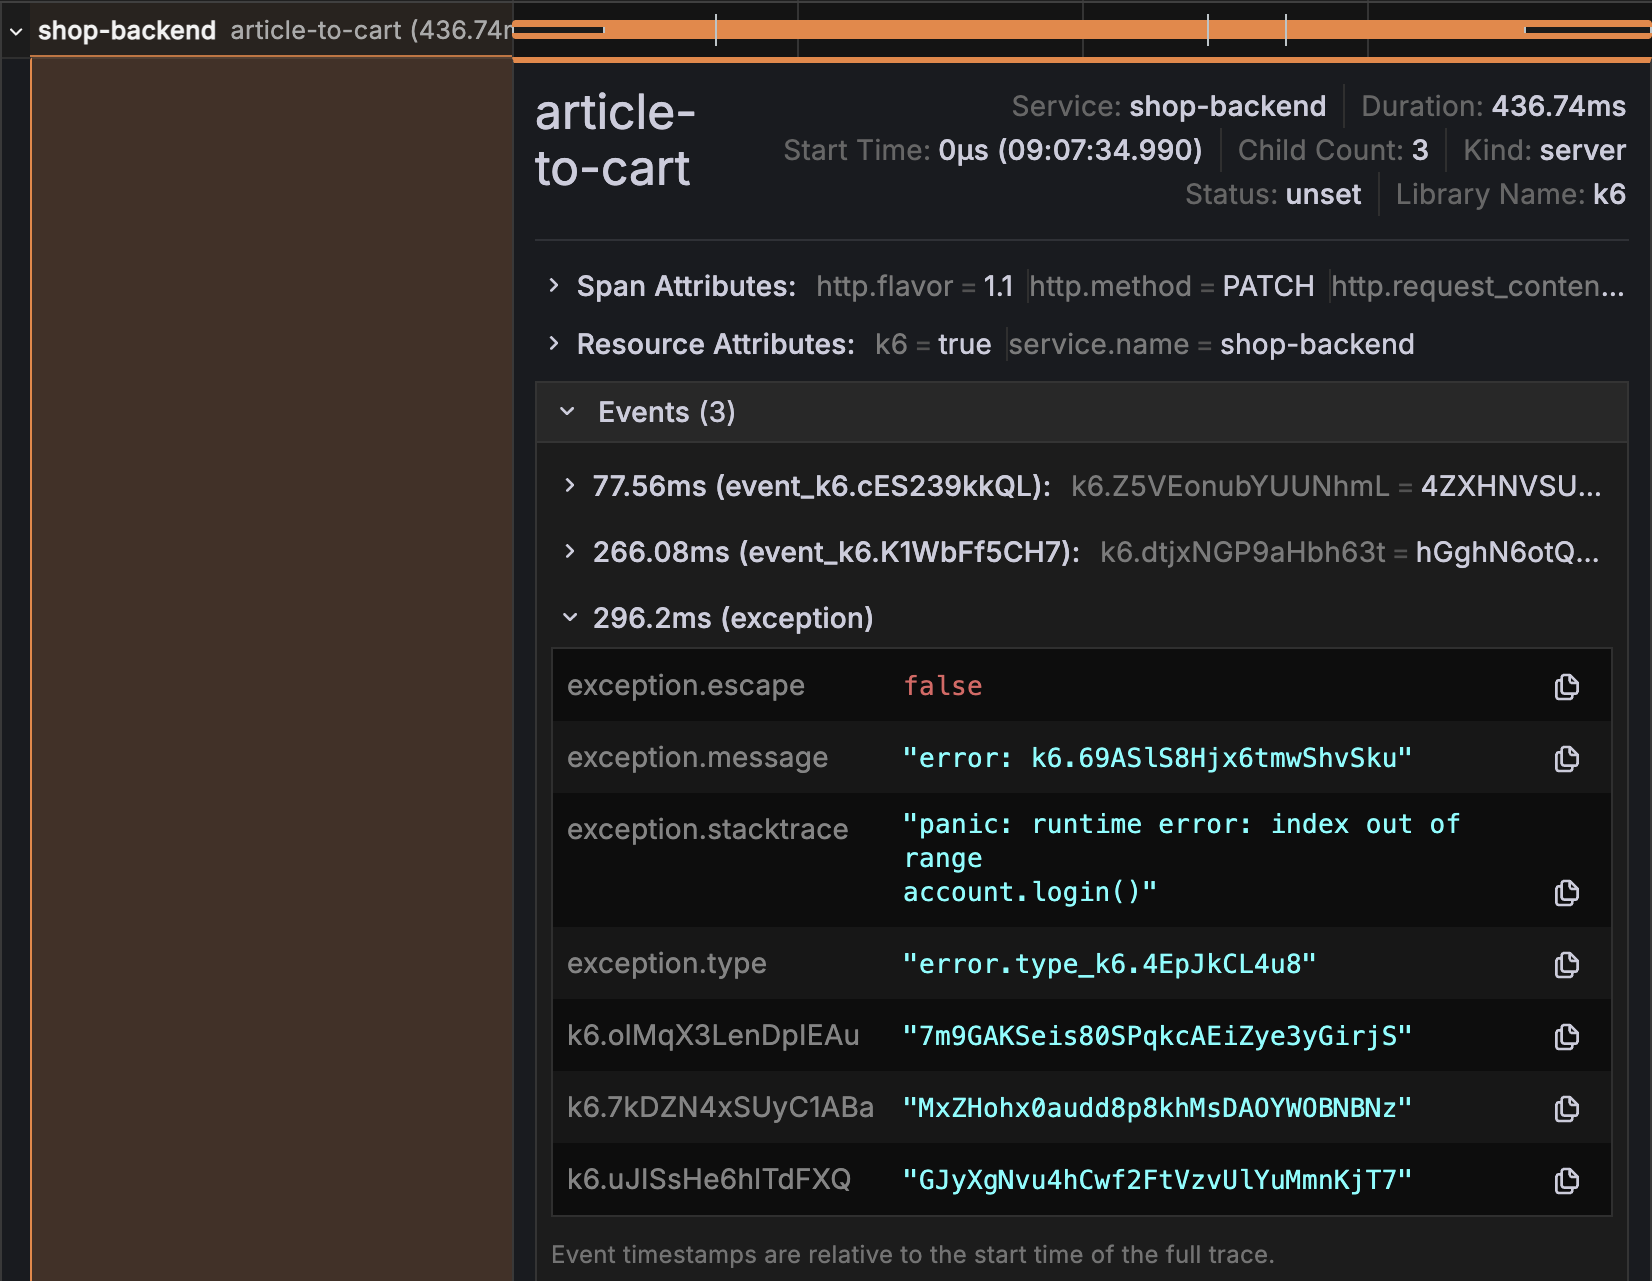1652x1281 pixels.
Task: Click the orange trace minimap bar
Action: [x=1080, y=30]
